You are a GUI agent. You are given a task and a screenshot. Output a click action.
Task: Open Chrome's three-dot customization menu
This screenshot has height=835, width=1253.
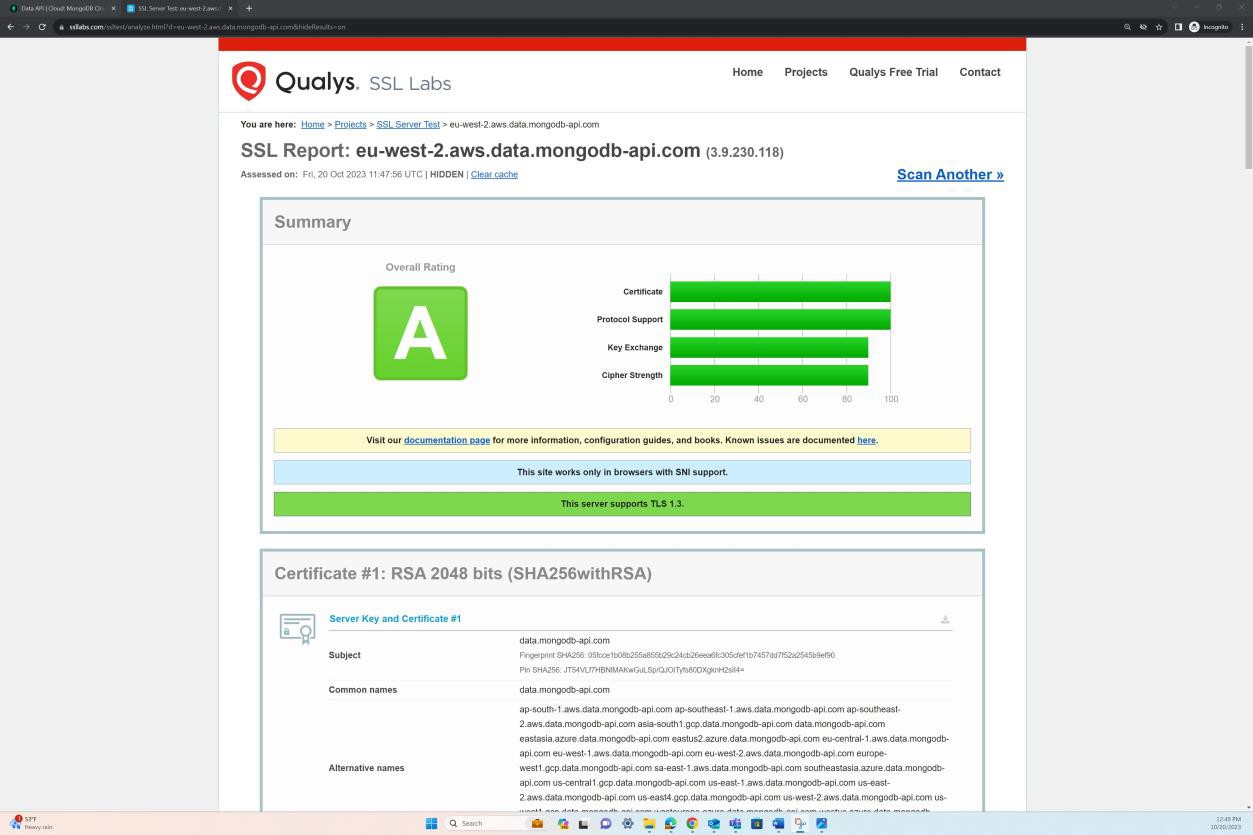(x=1240, y=27)
